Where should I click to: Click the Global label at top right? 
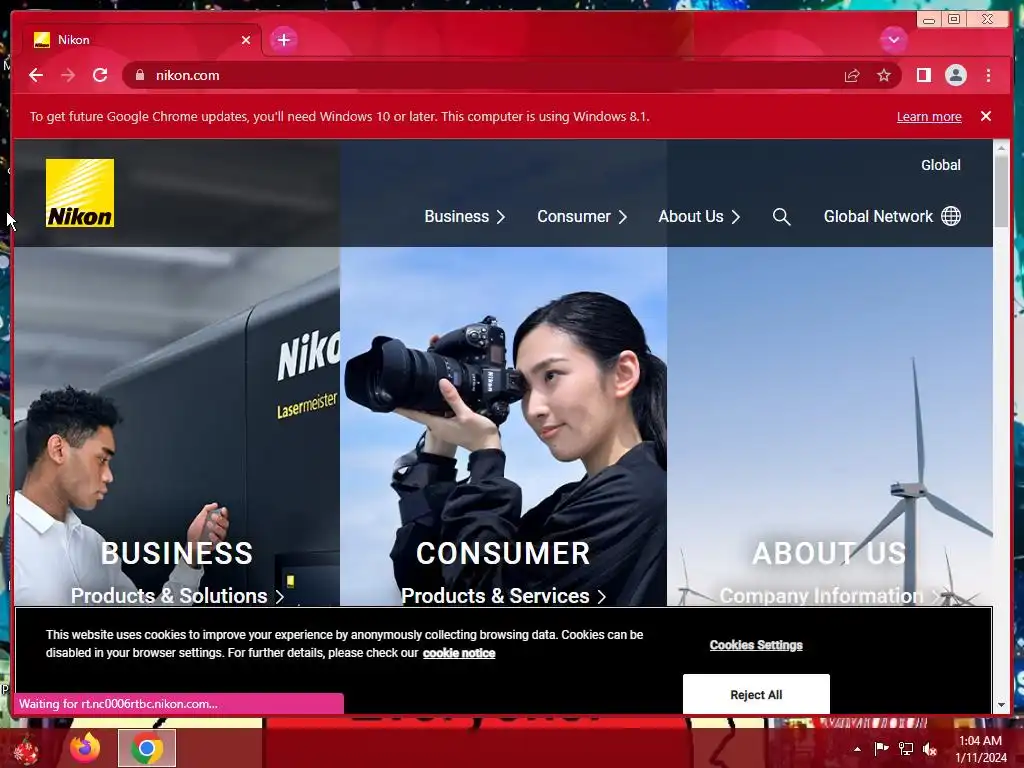point(940,165)
